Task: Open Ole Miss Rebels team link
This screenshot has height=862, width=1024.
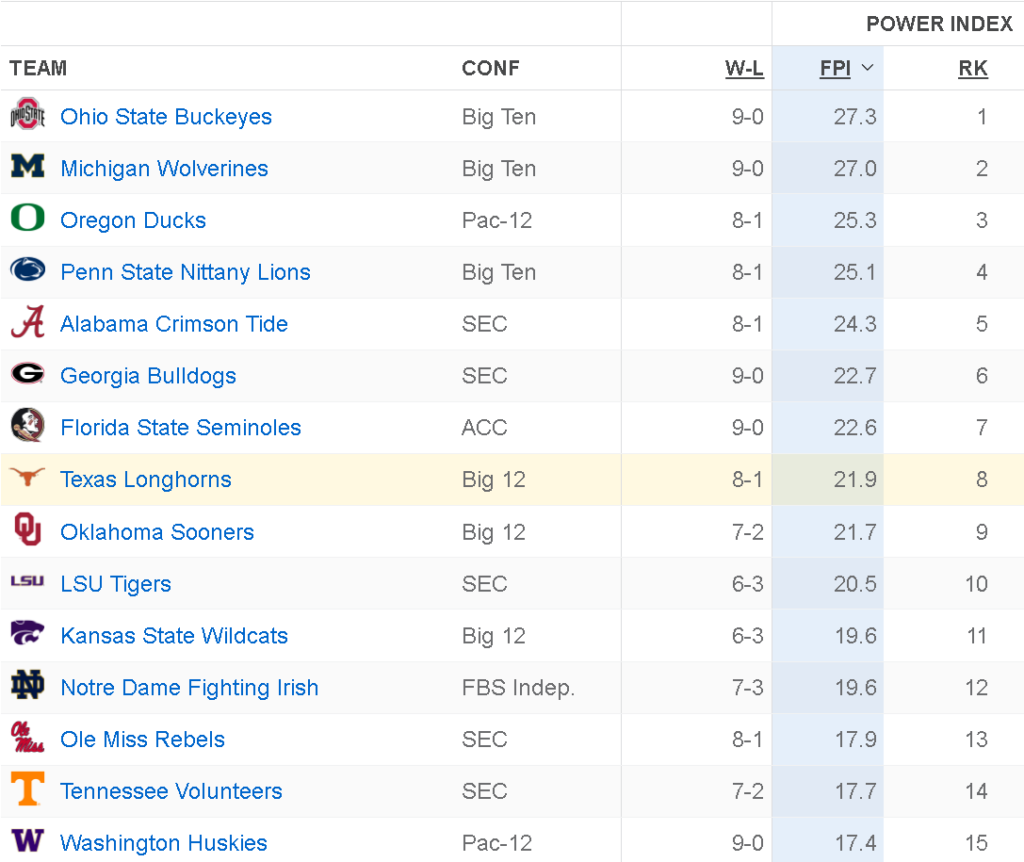Action: 142,739
